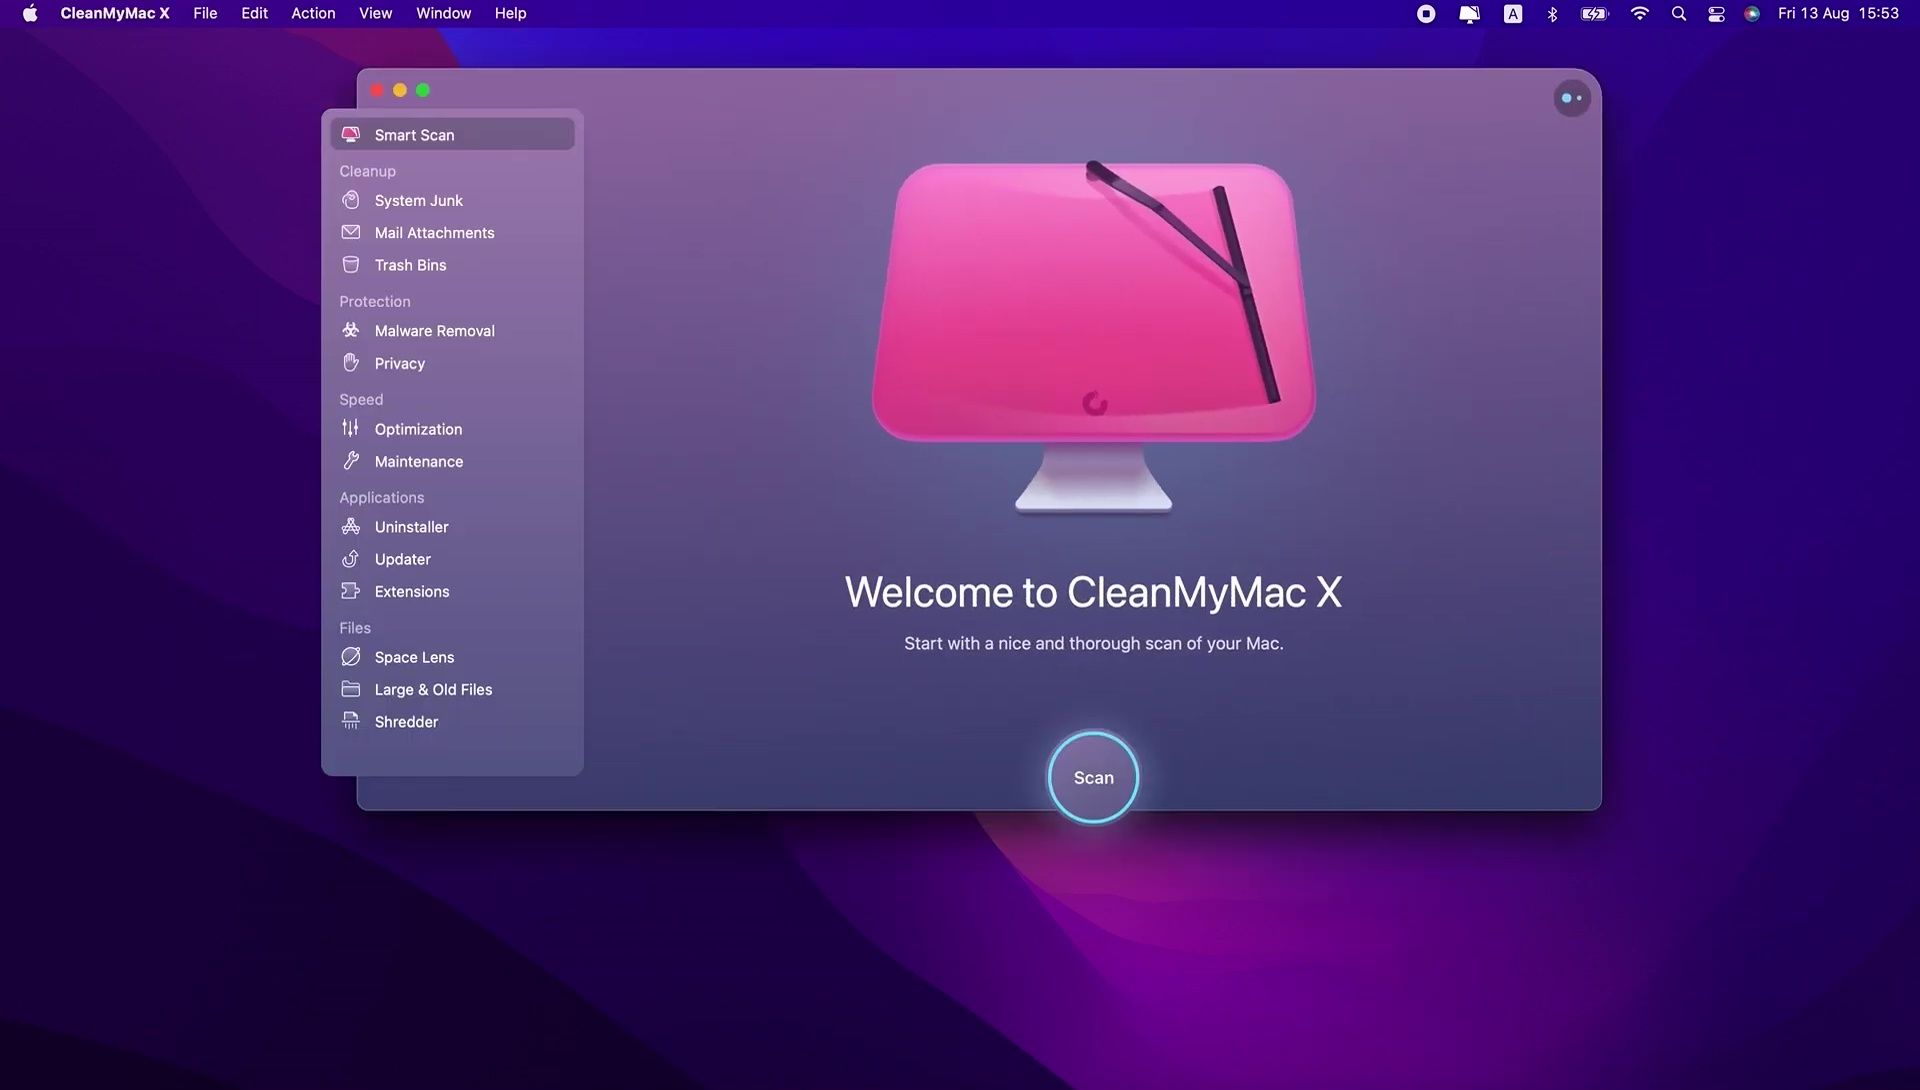Select Maintenance label in sidebar
The image size is (1920, 1090).
click(418, 461)
